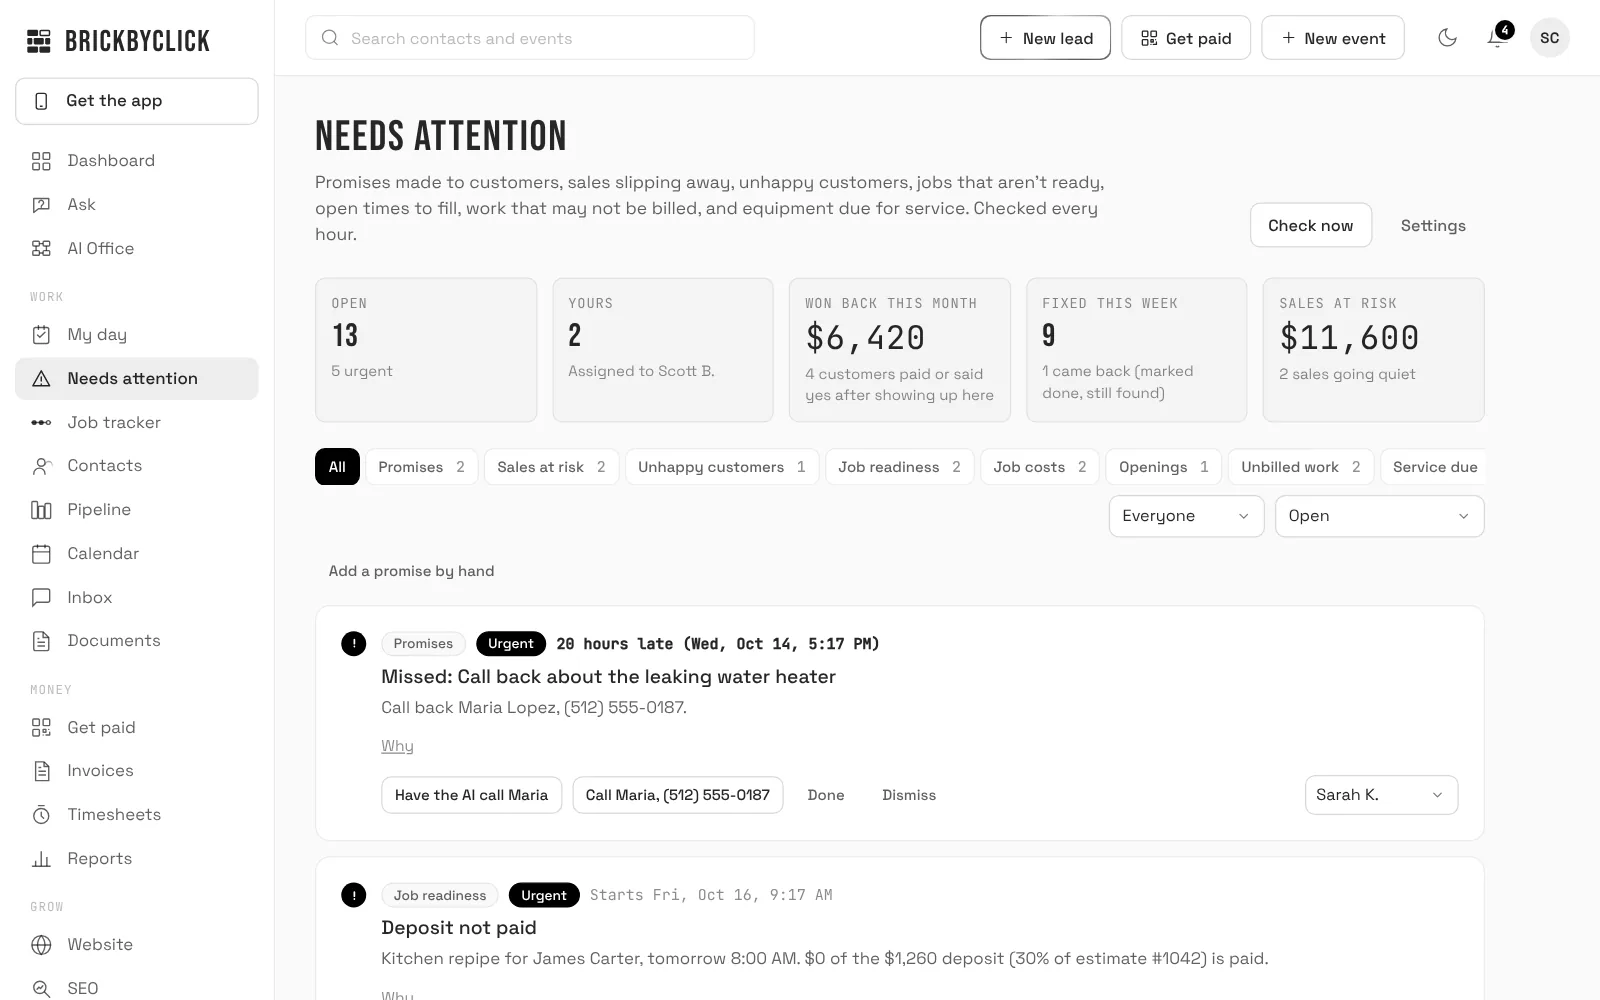Click the magnifier icon in search bar
The width and height of the screenshot is (1600, 1000).
click(x=329, y=38)
